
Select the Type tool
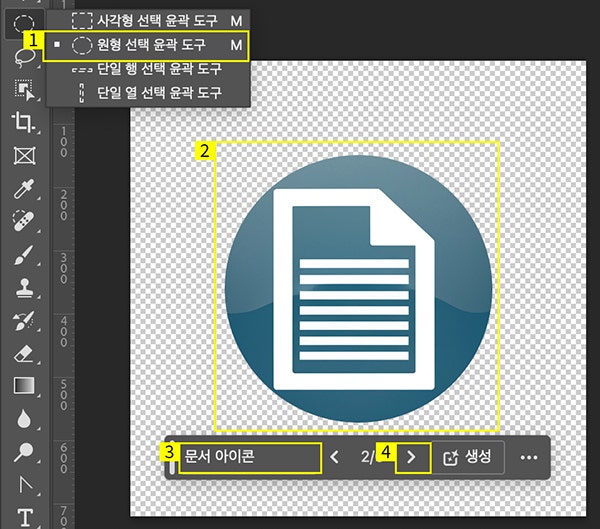[x=25, y=517]
